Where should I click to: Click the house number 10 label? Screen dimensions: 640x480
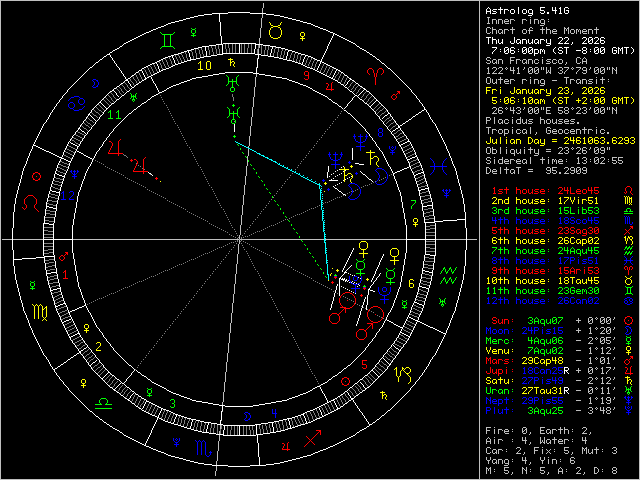[x=204, y=66]
